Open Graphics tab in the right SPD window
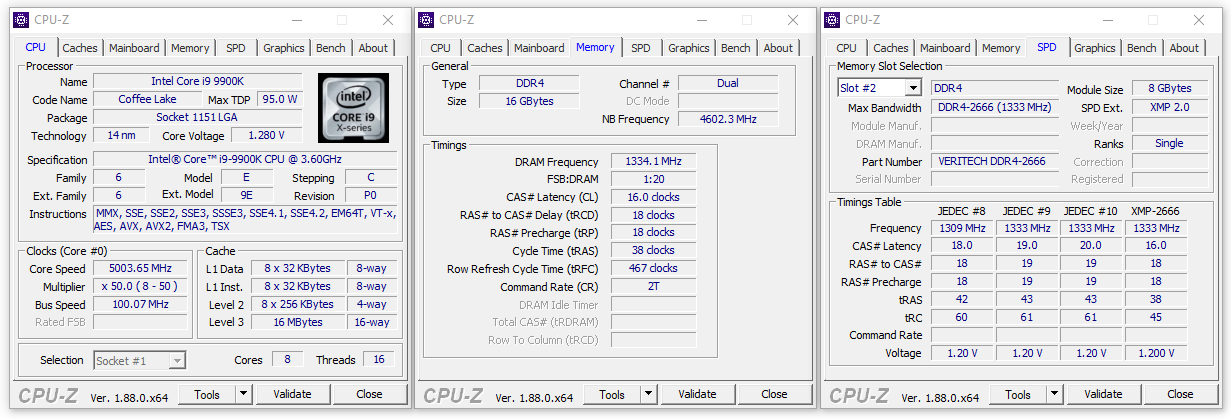The height and width of the screenshot is (419, 1231). 1095,48
